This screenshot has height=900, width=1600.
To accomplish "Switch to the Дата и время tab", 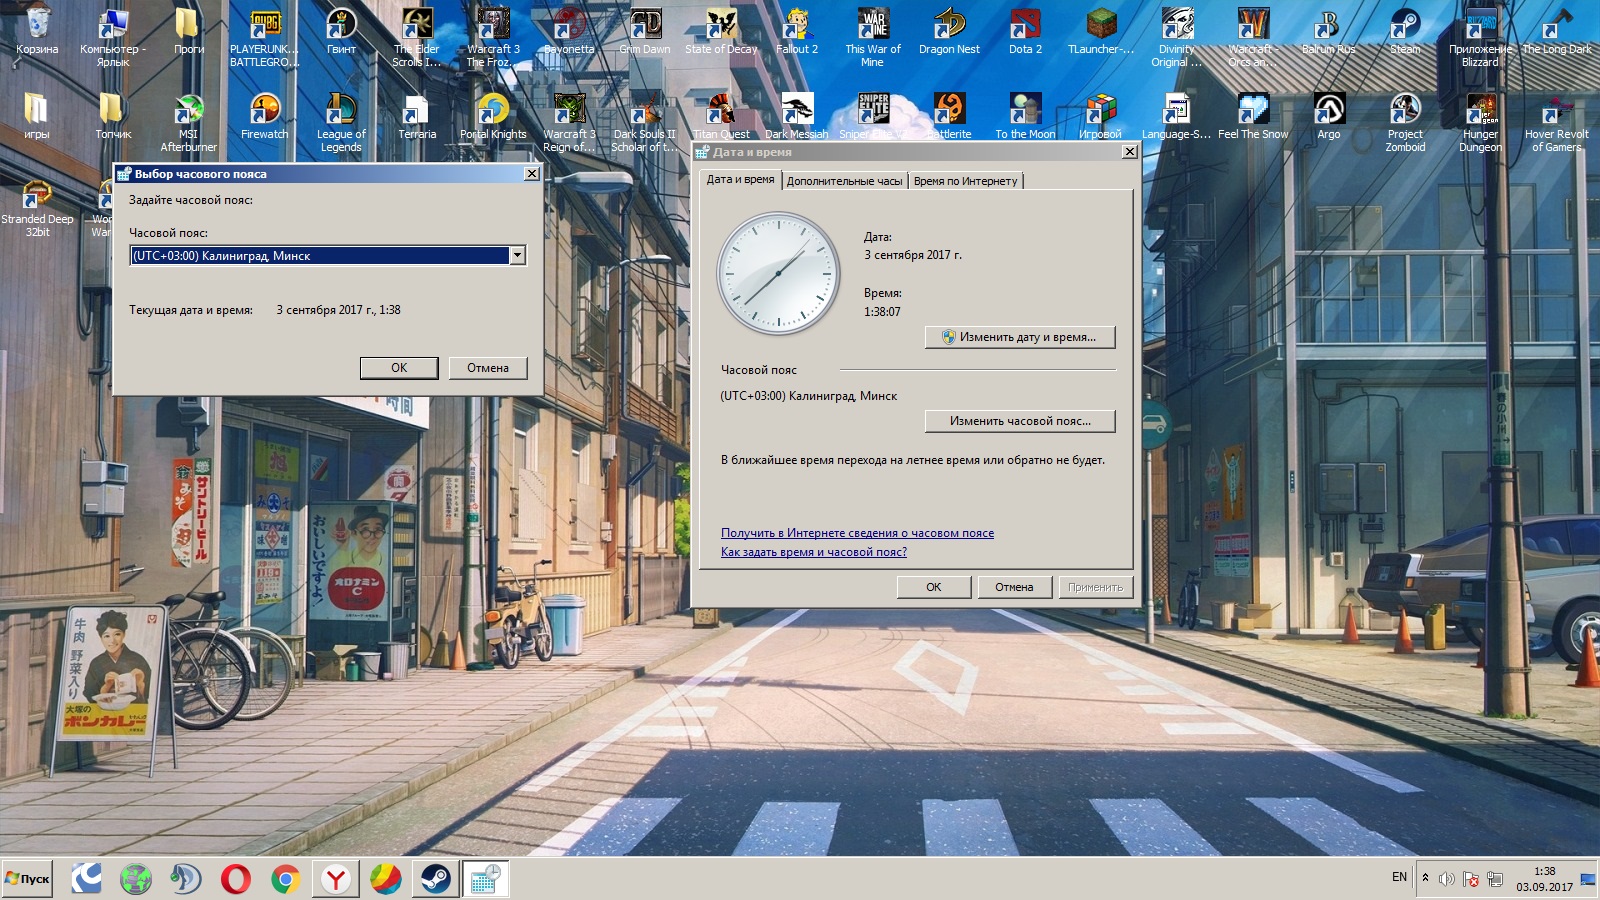I will click(740, 180).
